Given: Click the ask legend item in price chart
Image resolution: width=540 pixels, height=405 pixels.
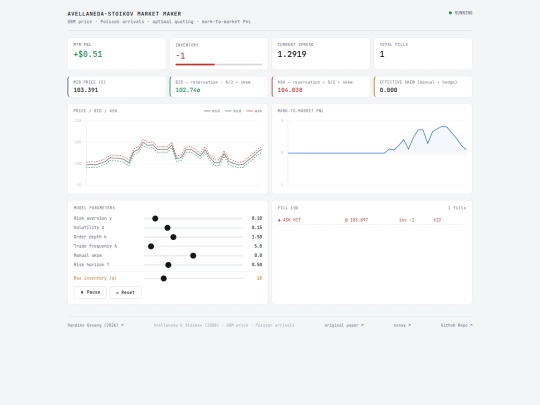Looking at the screenshot, I should click(254, 111).
